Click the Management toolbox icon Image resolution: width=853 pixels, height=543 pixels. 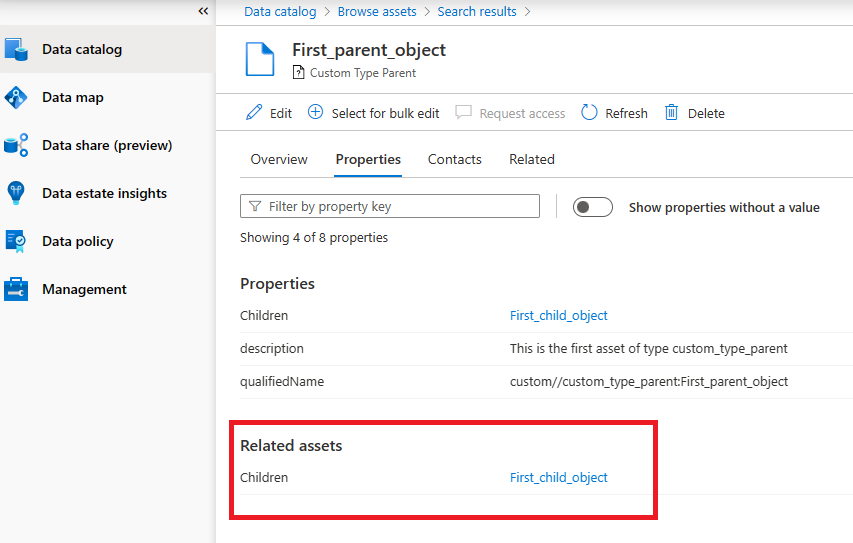[x=16, y=289]
